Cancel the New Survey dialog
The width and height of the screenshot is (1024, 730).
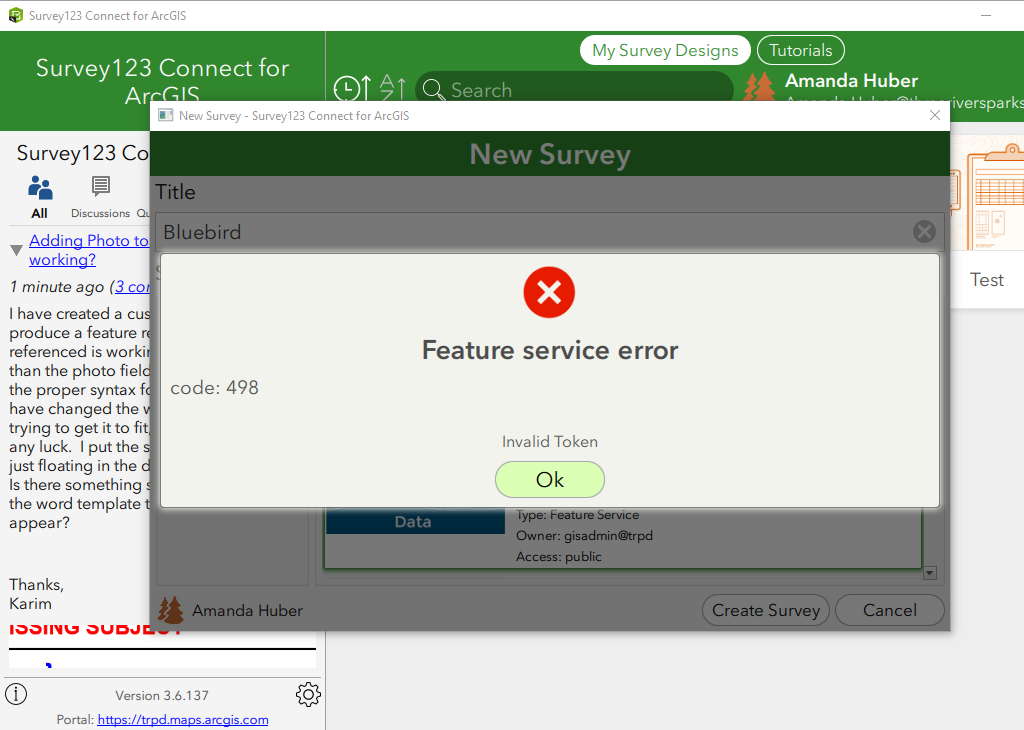tap(889, 611)
